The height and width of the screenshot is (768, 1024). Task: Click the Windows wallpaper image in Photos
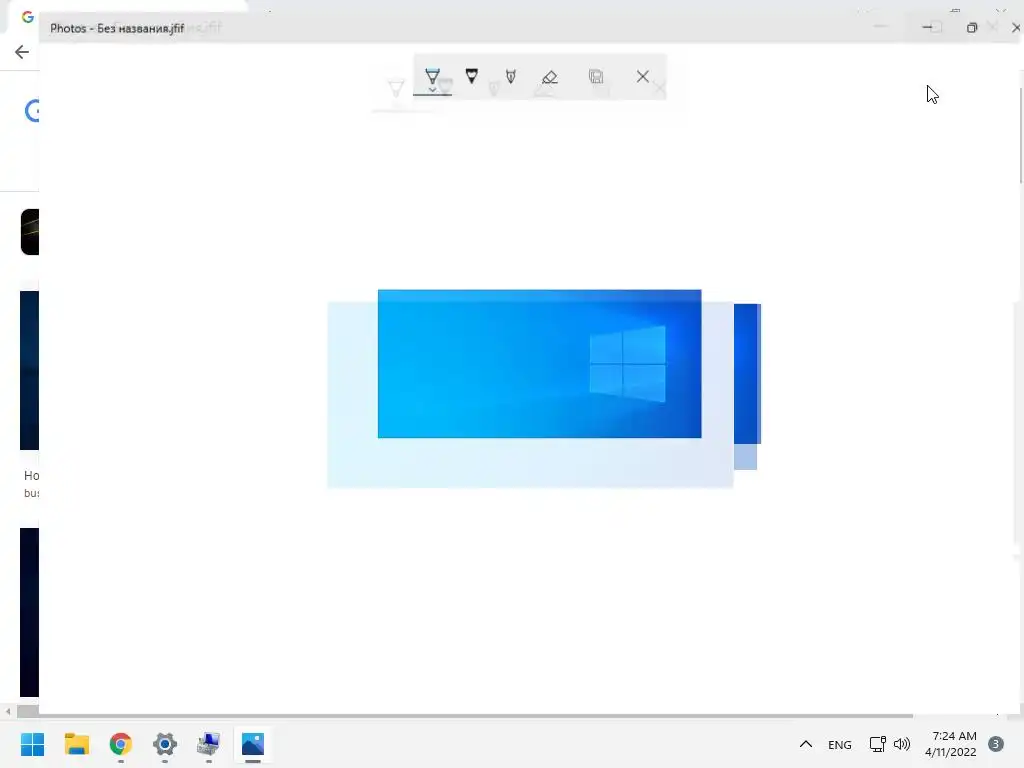[x=539, y=364]
